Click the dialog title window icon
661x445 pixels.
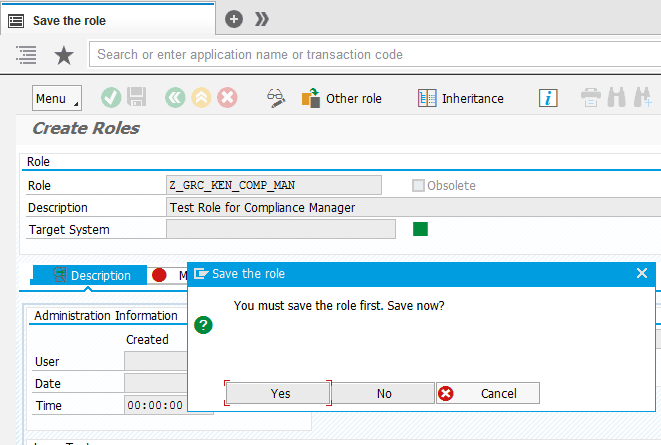click(201, 274)
